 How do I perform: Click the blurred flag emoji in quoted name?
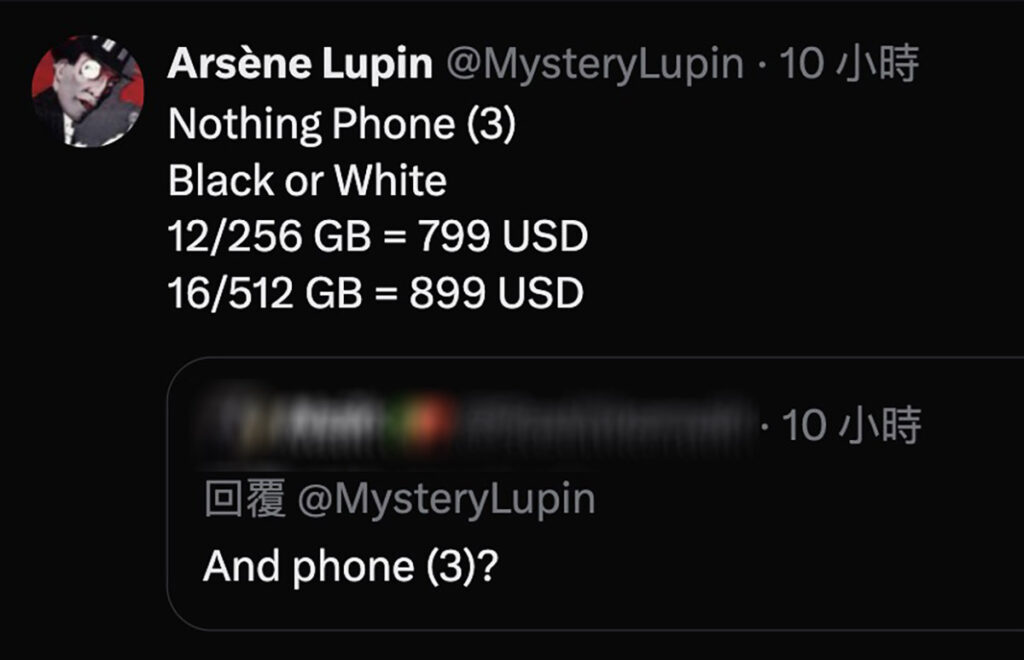click(426, 424)
